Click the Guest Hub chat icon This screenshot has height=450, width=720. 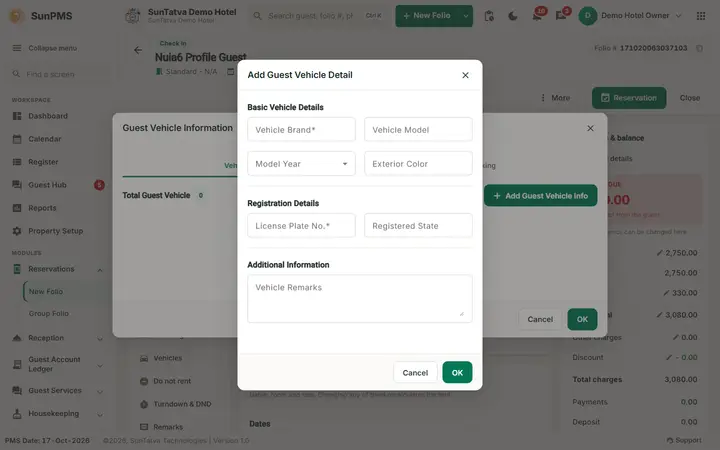[17, 185]
